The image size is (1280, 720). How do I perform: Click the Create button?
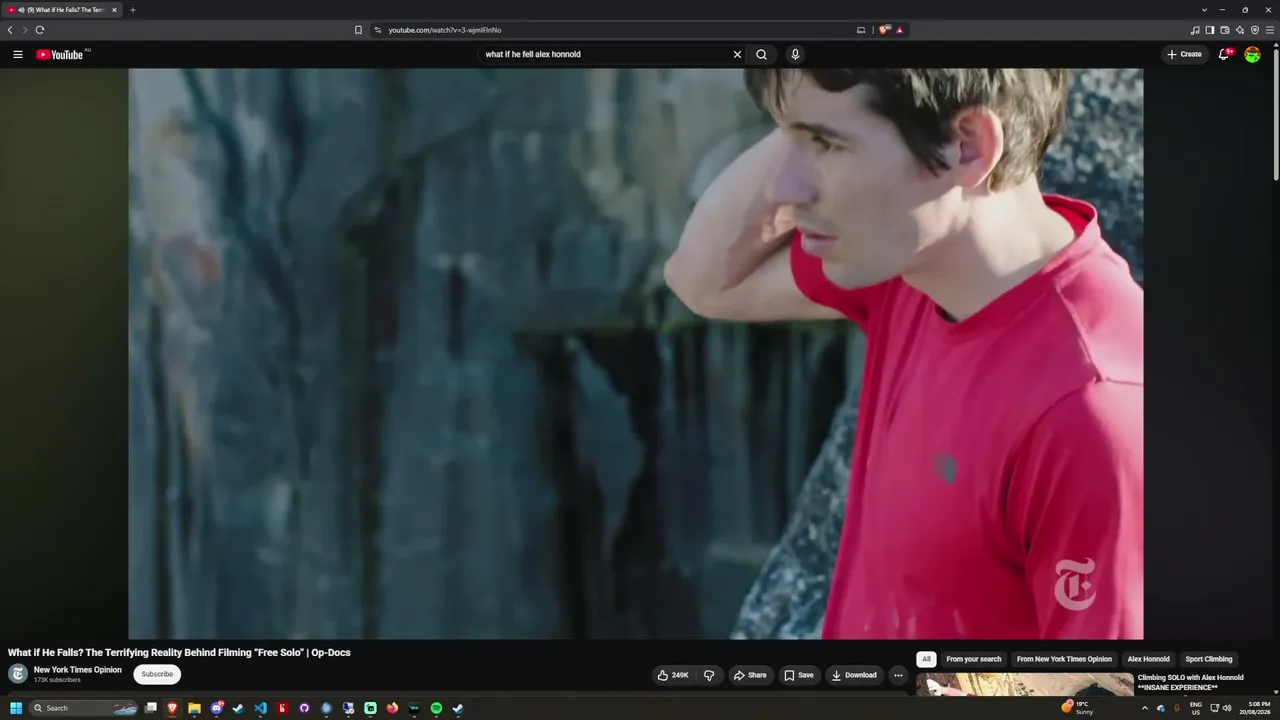1184,54
